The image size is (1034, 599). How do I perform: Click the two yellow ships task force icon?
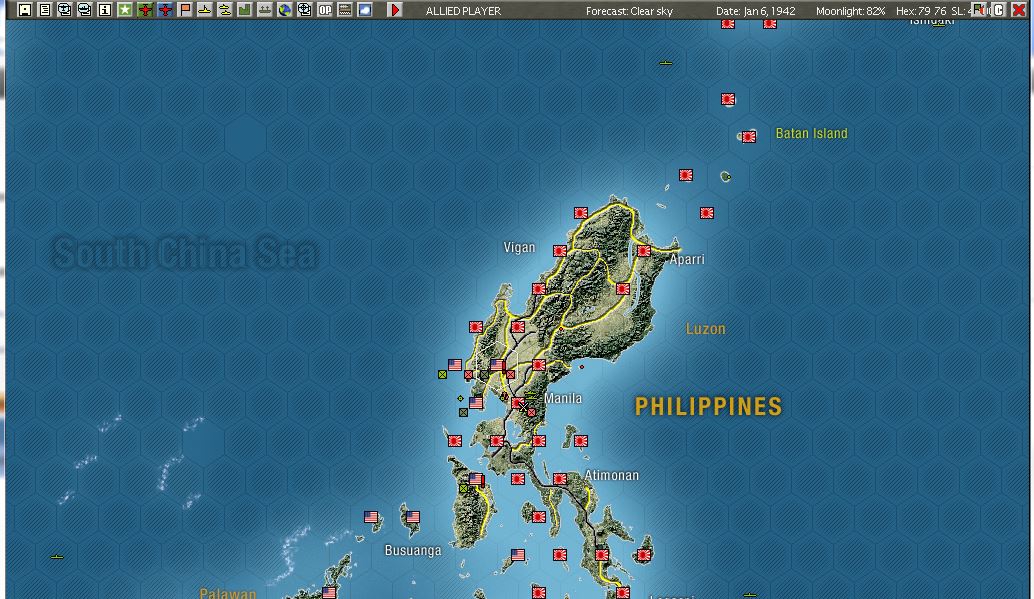[225, 10]
